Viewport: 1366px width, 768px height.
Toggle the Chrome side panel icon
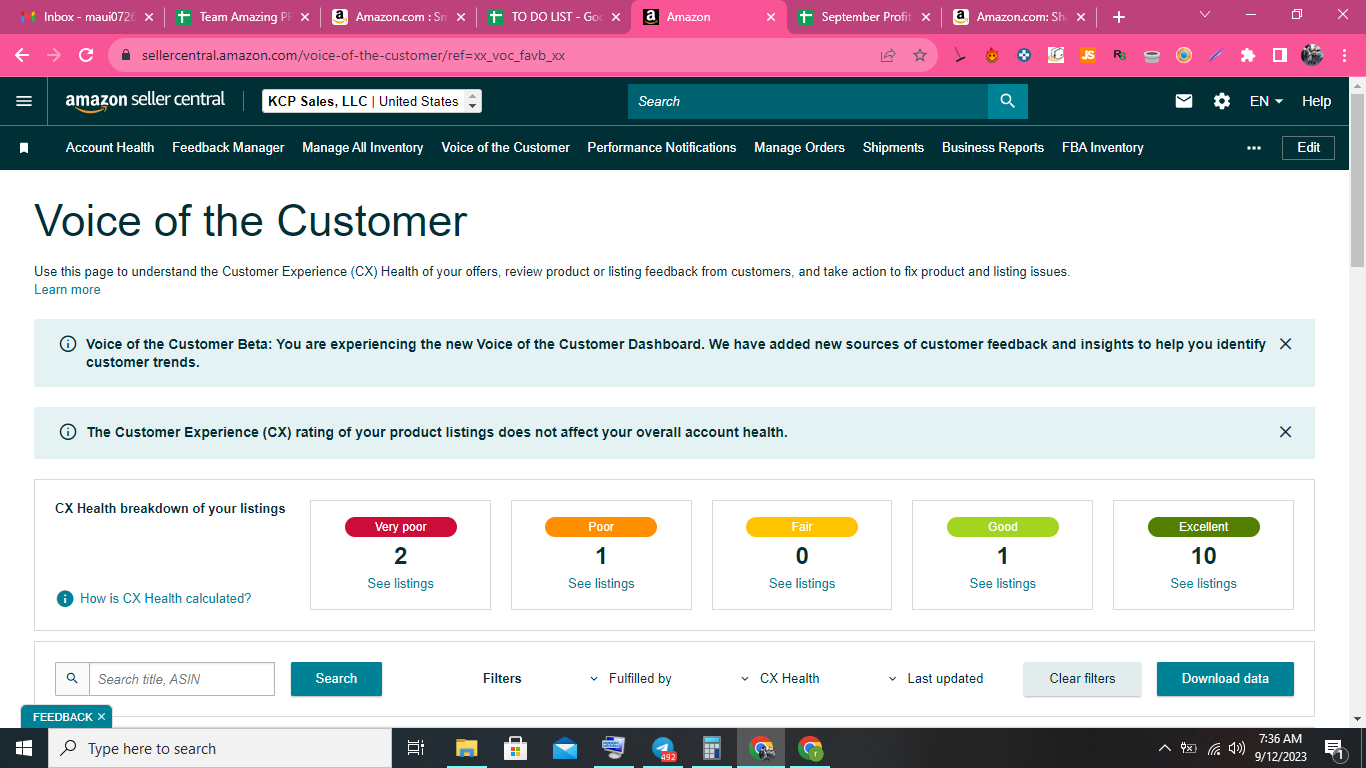1279,56
